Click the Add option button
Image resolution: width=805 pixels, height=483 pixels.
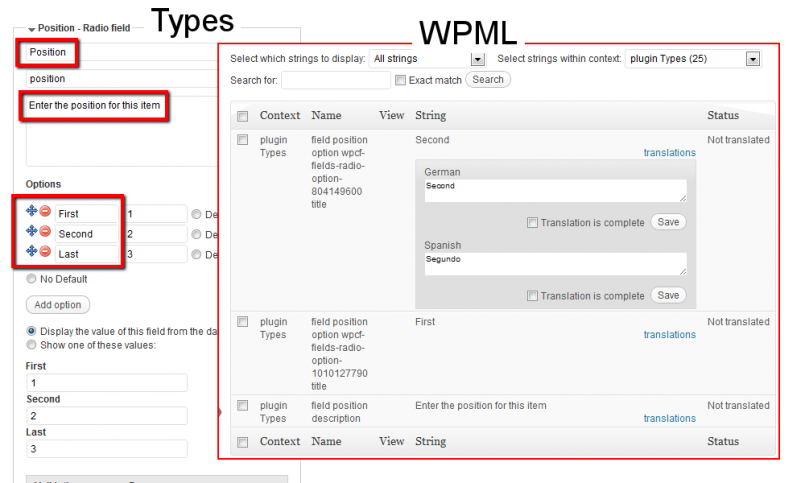pyautogui.click(x=58, y=304)
